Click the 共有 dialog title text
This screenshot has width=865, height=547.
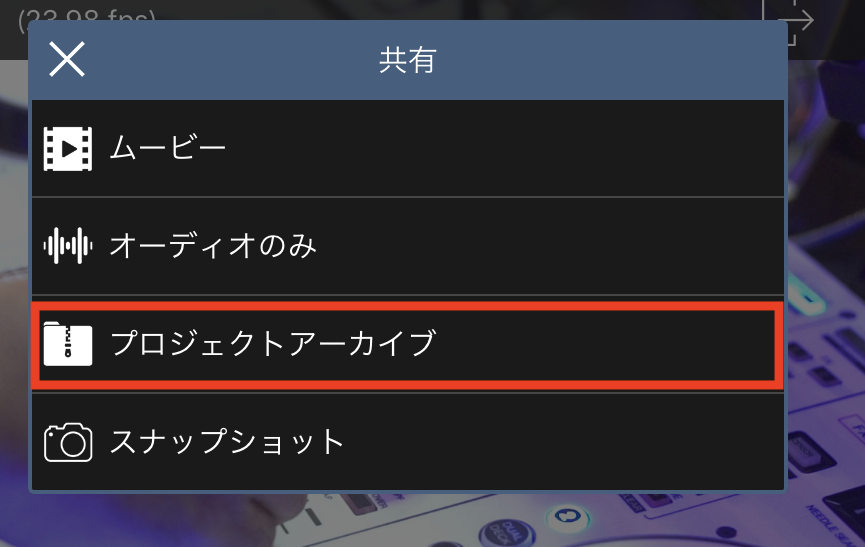pyautogui.click(x=407, y=60)
